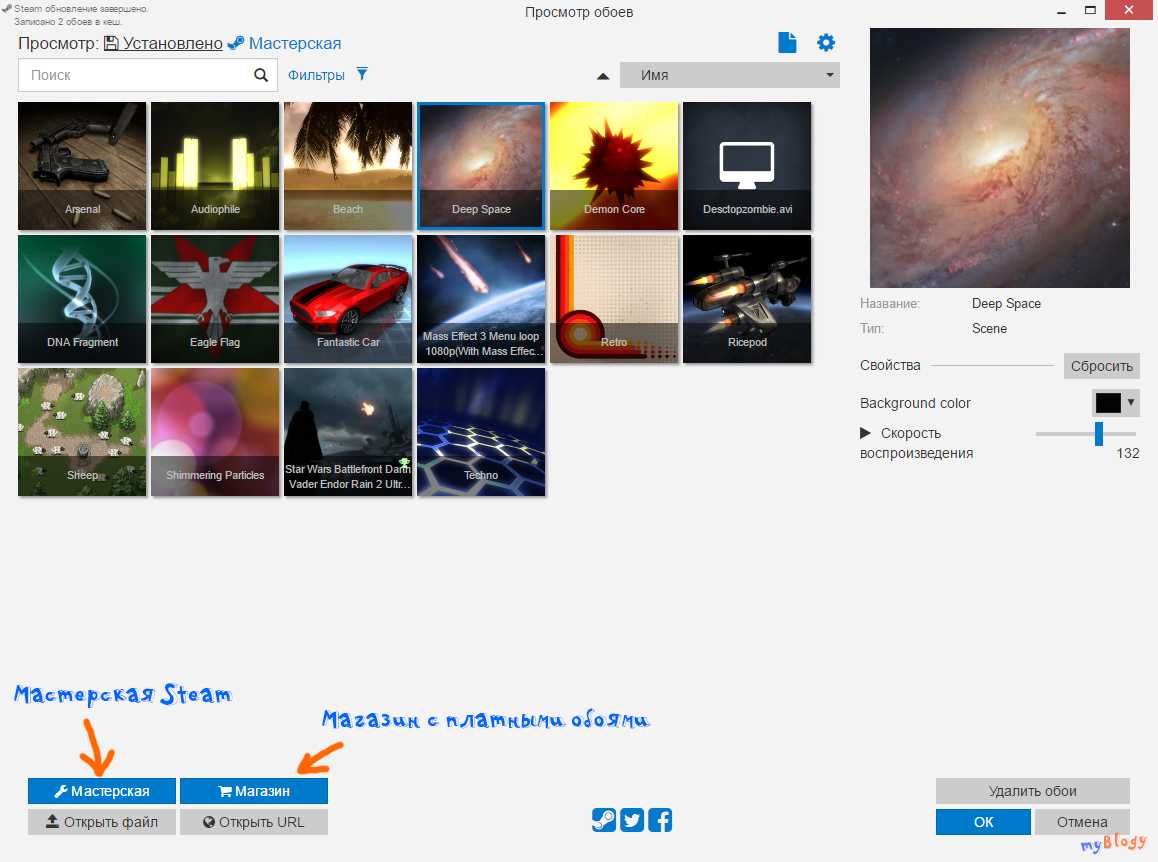Click the filter funnel icon
The height and width of the screenshot is (862, 1158).
(x=362, y=75)
